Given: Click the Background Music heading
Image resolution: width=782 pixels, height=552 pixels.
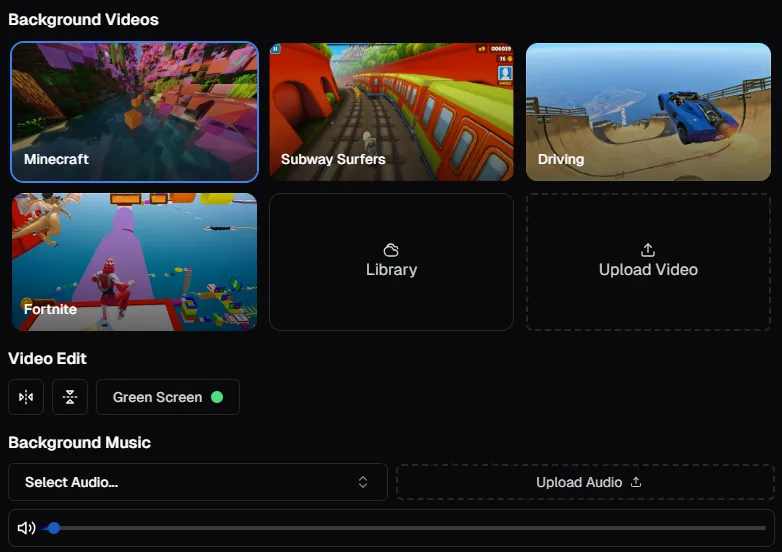Looking at the screenshot, I should (79, 442).
